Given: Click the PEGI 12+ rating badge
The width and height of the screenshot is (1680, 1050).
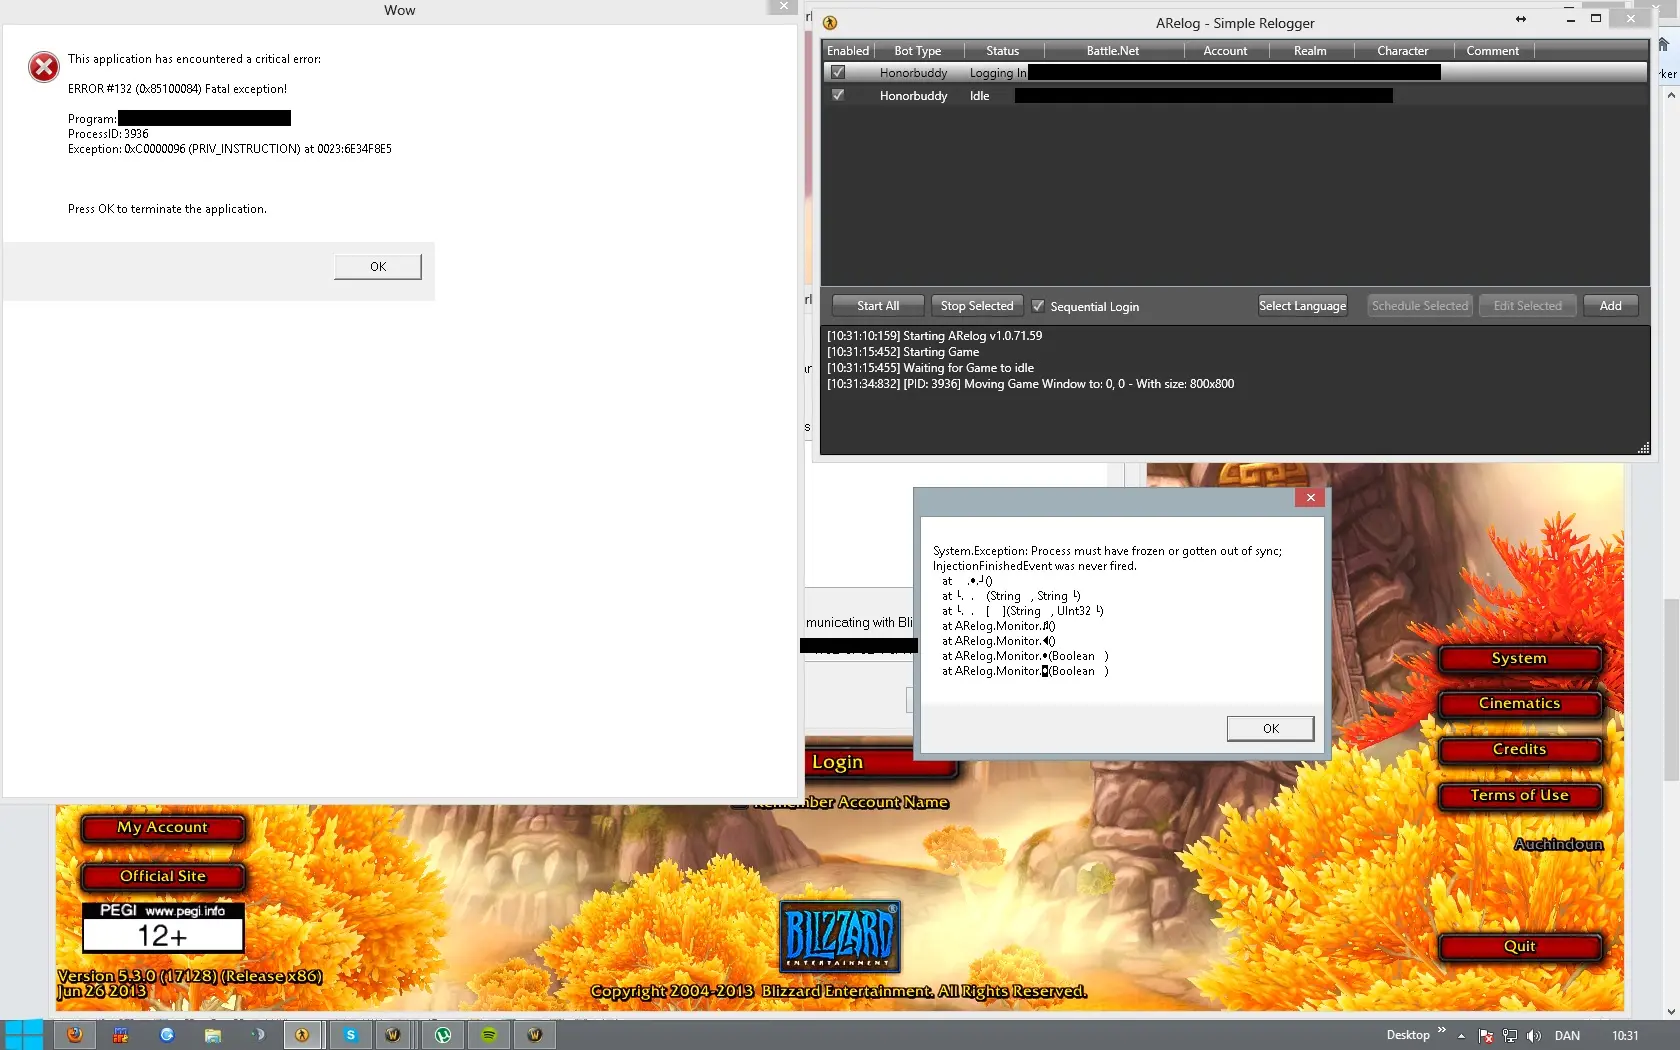Looking at the screenshot, I should 163,926.
